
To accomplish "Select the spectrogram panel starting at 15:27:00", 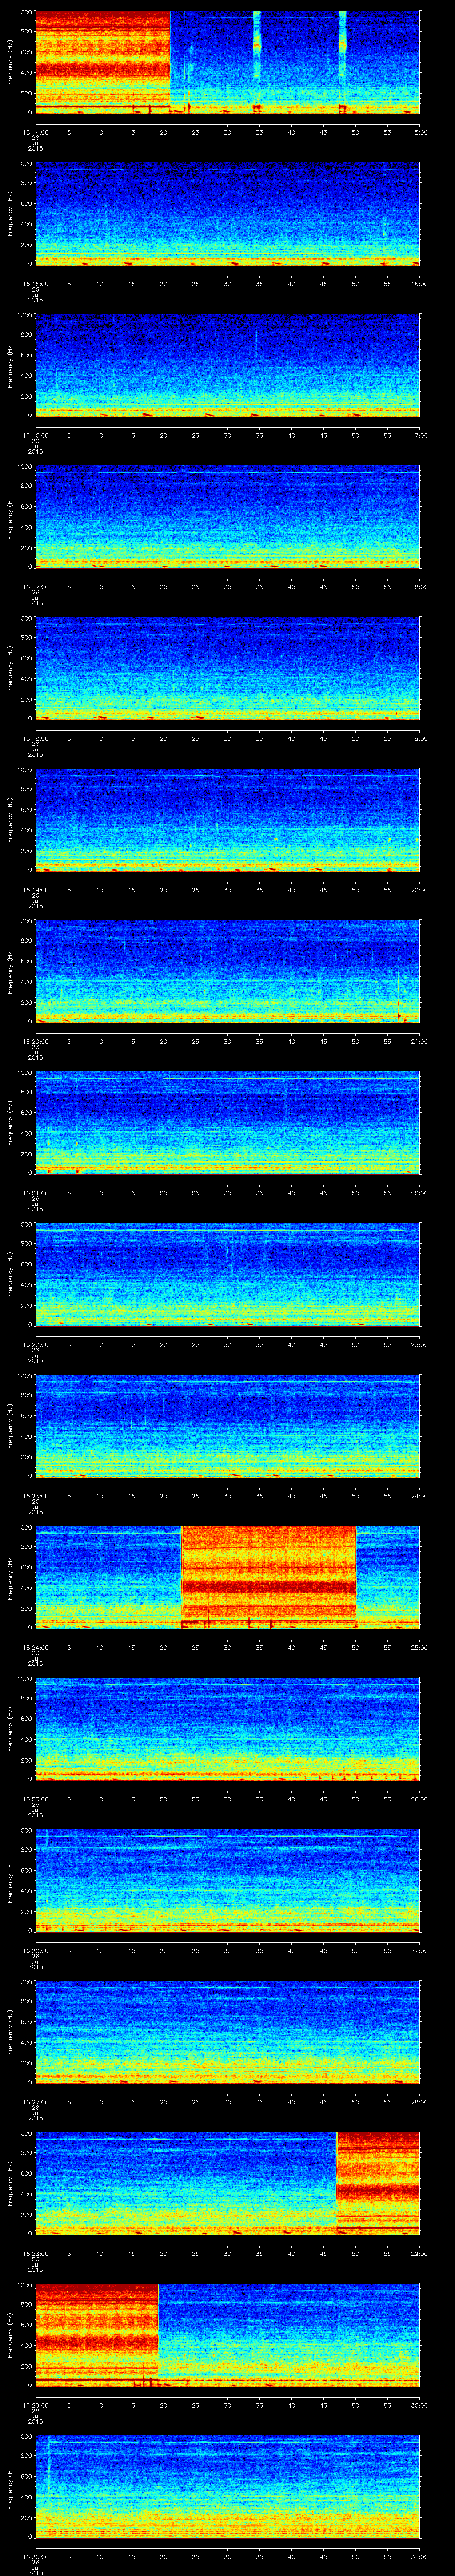I will pos(227,2032).
